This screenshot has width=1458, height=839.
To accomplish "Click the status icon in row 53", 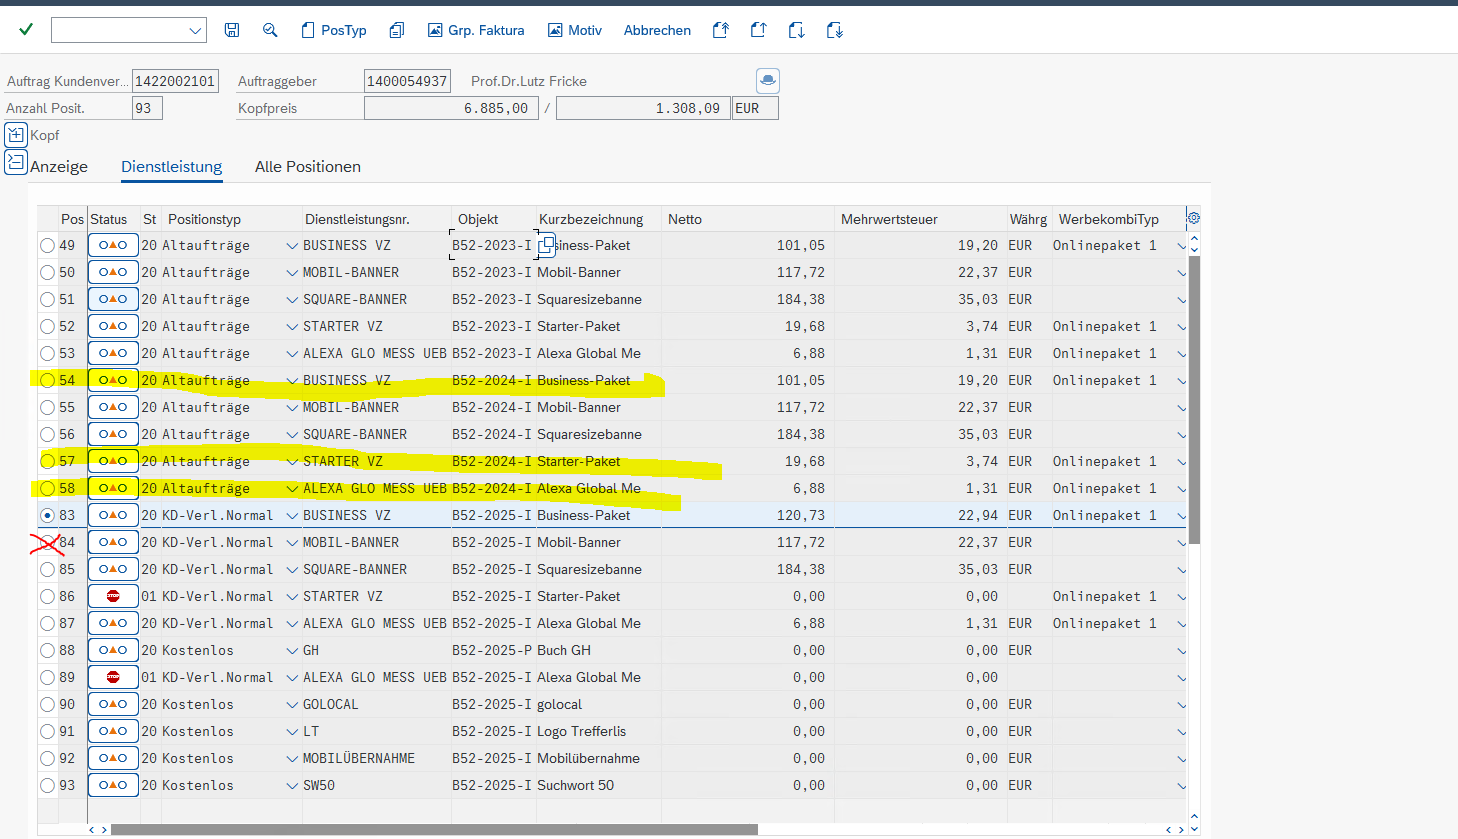I will pos(113,353).
